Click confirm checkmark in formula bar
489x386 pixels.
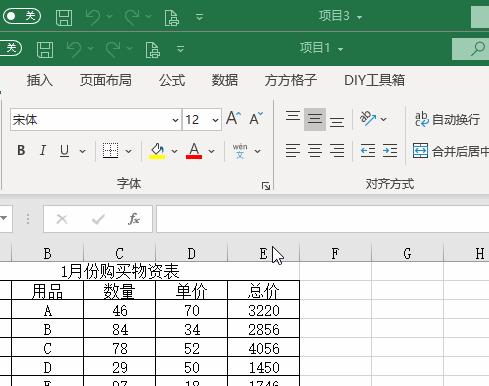coord(98,219)
